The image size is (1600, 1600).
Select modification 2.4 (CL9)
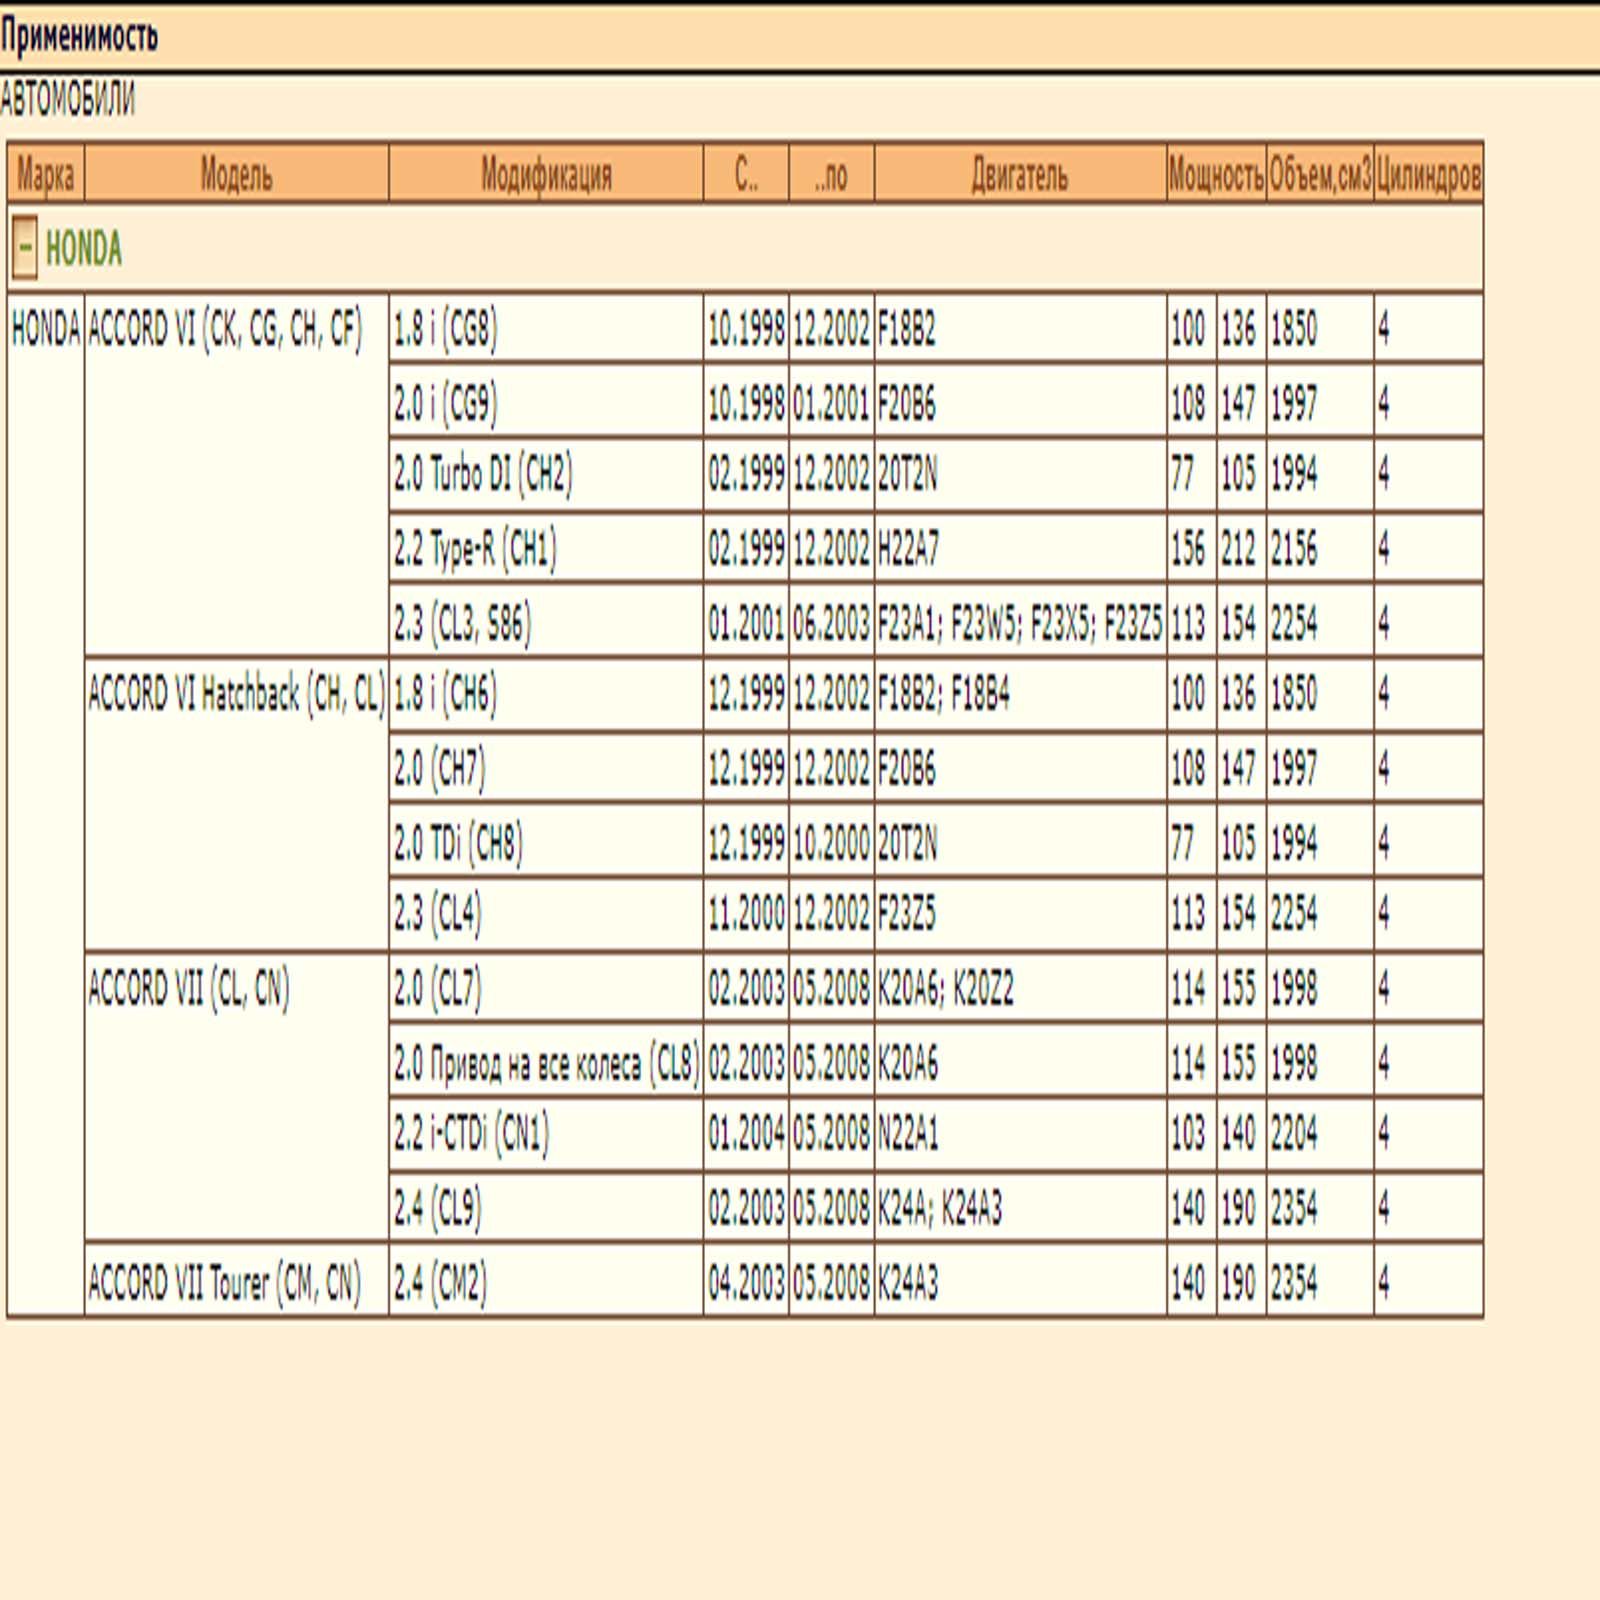pyautogui.click(x=437, y=1208)
